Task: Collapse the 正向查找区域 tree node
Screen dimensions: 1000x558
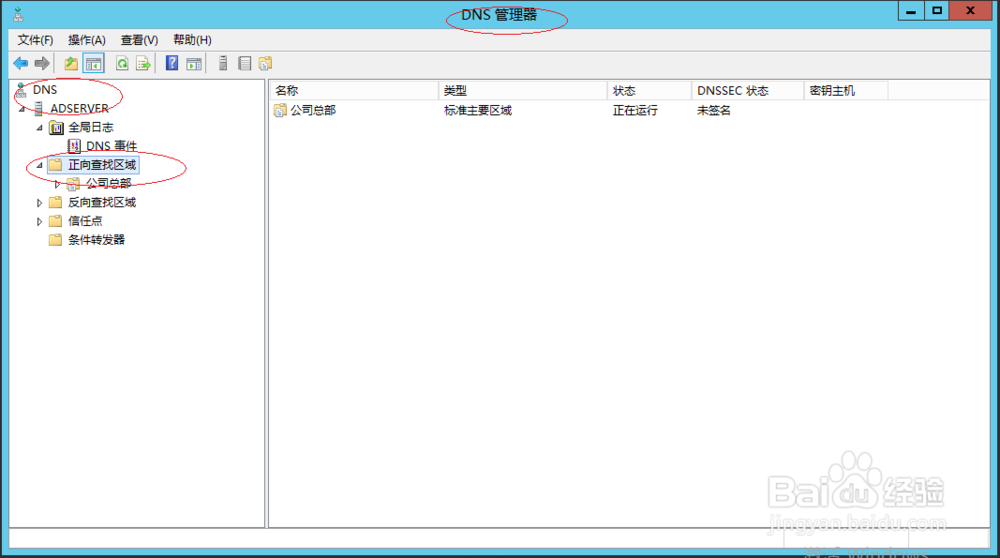Action: tap(40, 165)
